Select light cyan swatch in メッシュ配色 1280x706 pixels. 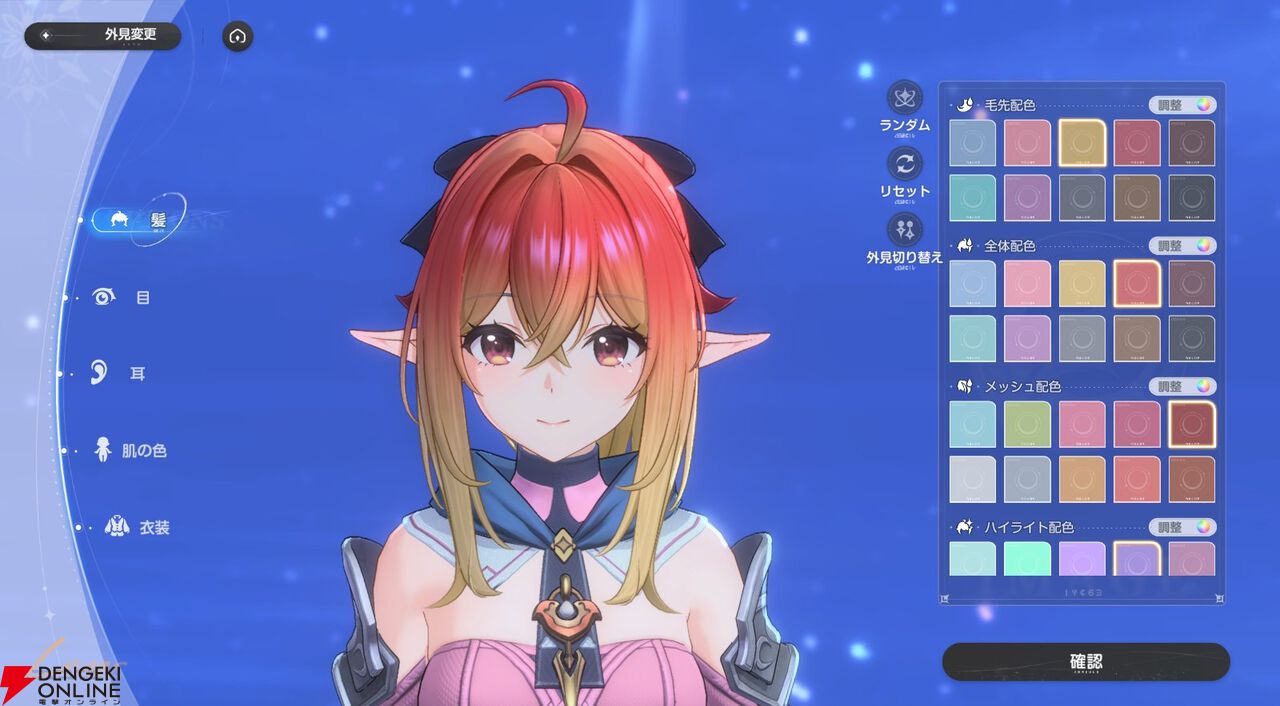[x=973, y=425]
